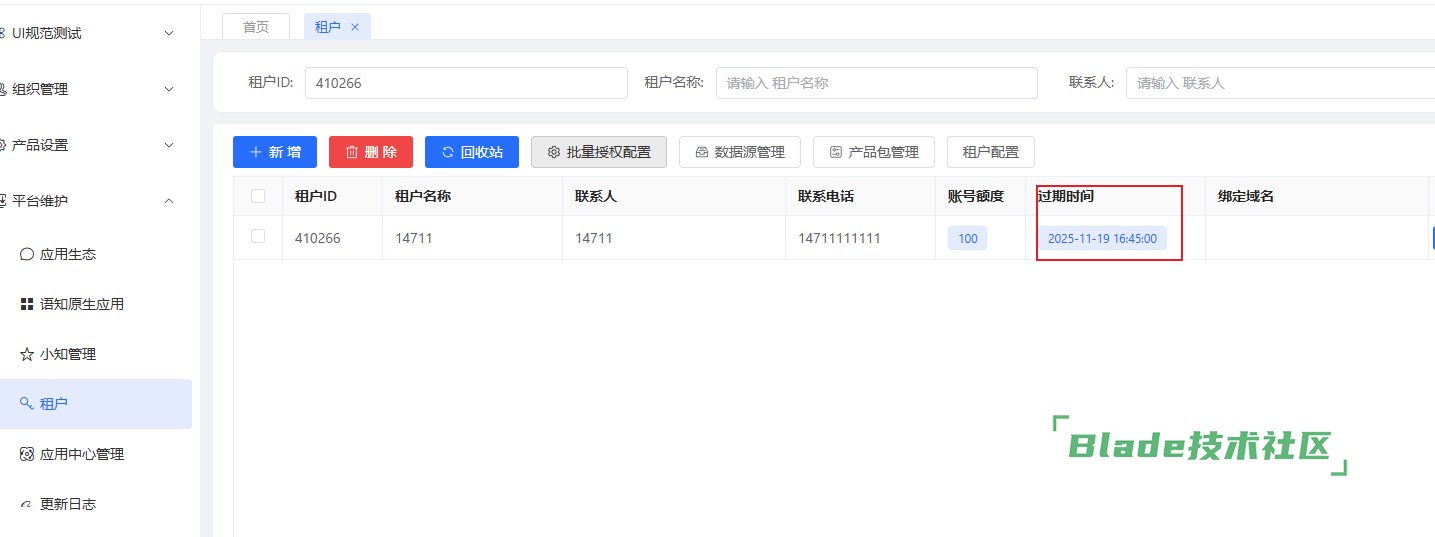
Task: Expand the UI规范测试 sidebar menu
Action: coord(169,33)
